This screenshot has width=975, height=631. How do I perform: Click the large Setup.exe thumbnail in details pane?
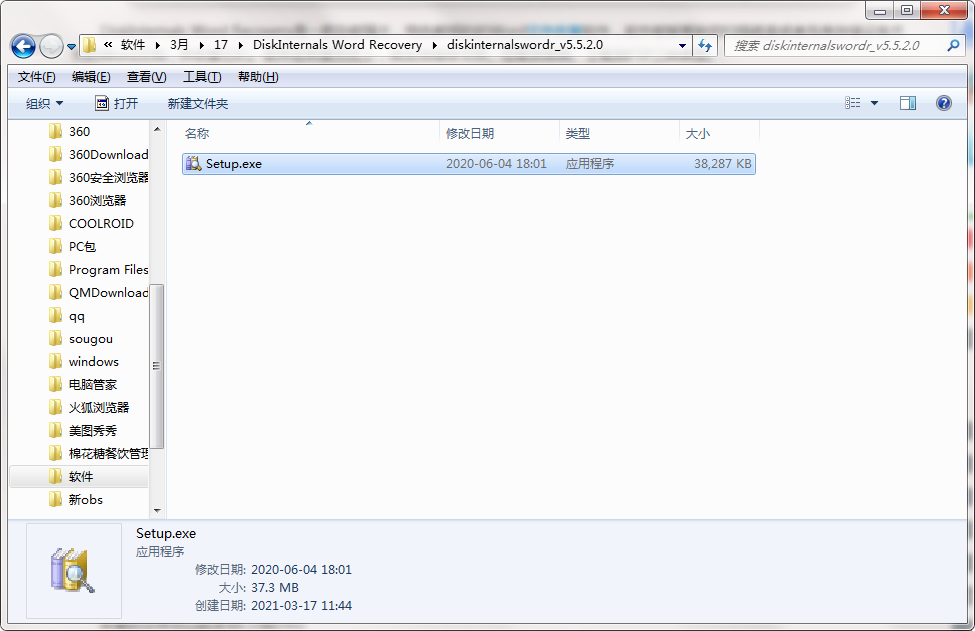click(73, 570)
